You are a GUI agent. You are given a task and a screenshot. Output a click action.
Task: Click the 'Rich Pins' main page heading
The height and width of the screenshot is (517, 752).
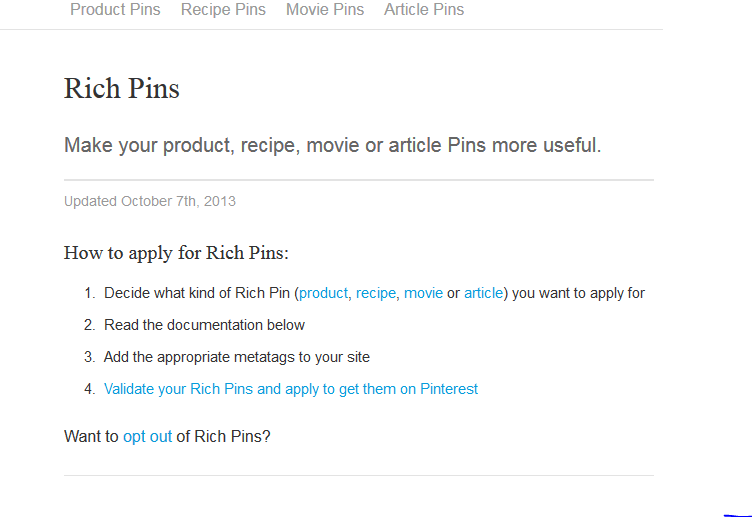tap(122, 89)
